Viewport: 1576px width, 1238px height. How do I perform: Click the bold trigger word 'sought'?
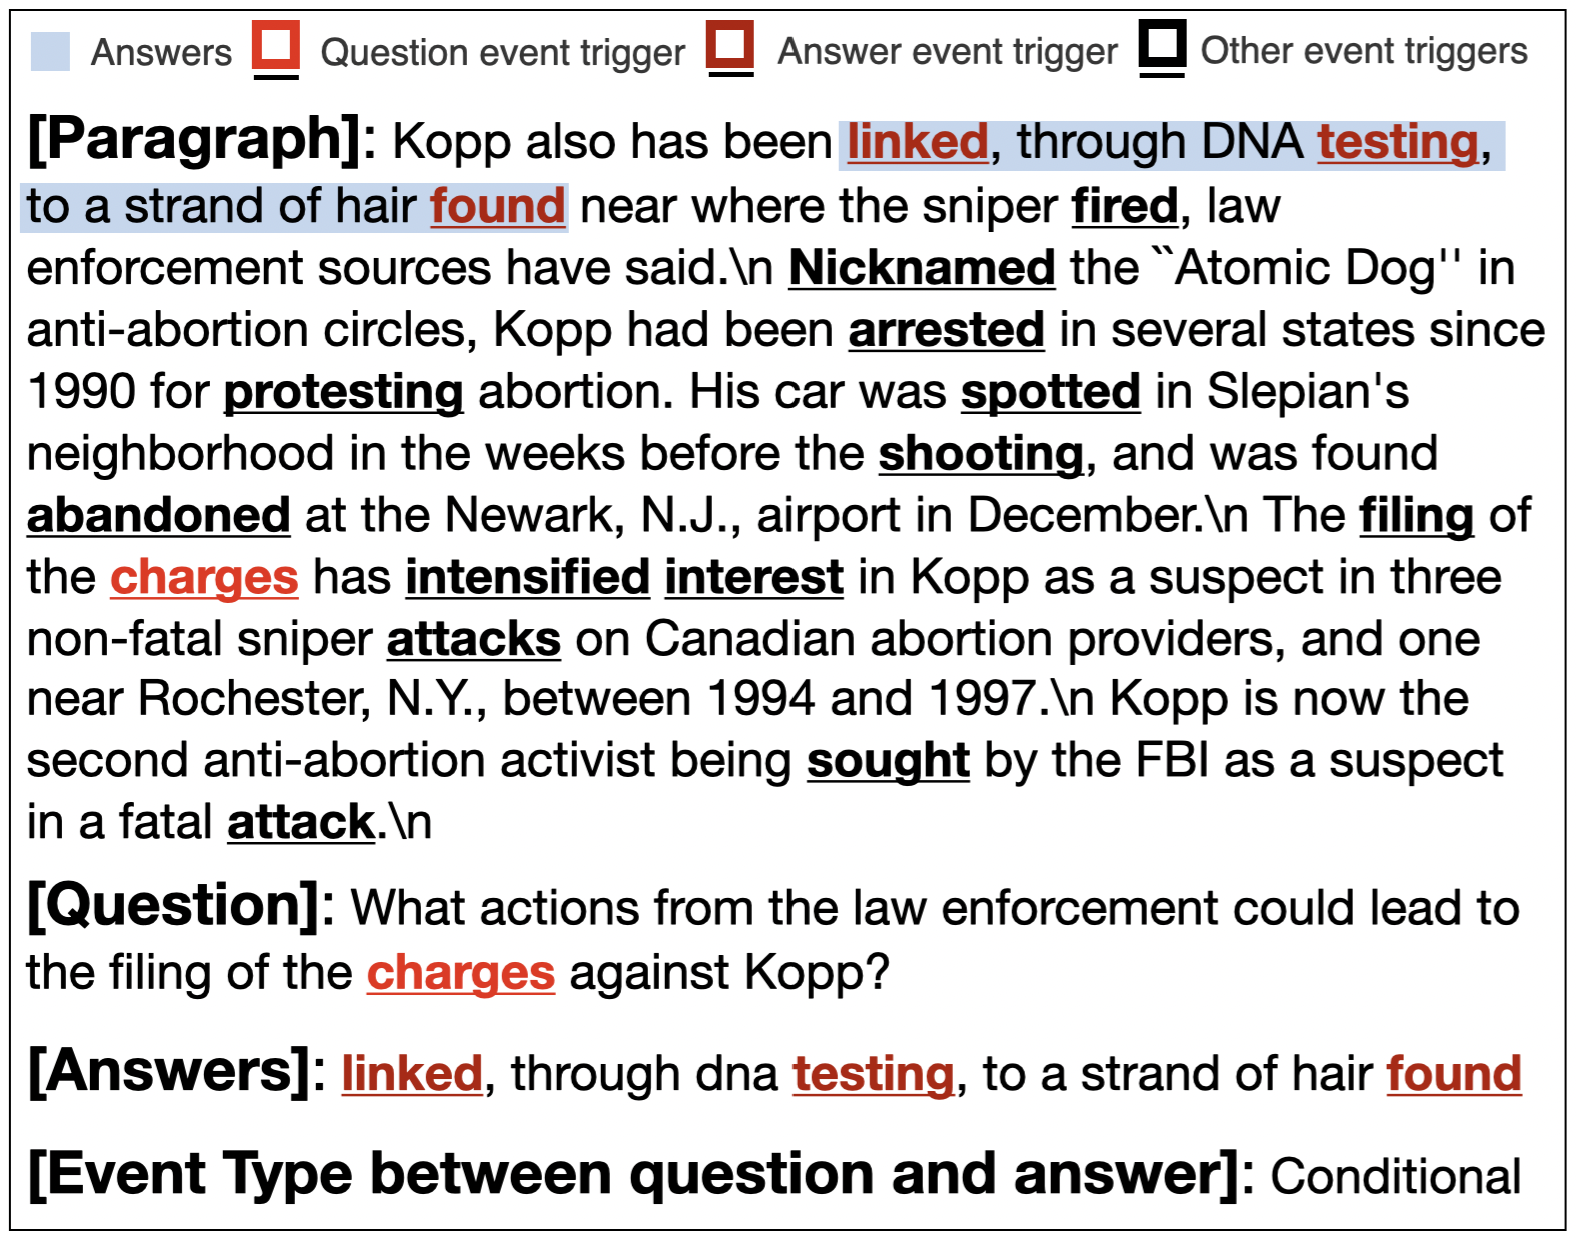(888, 761)
